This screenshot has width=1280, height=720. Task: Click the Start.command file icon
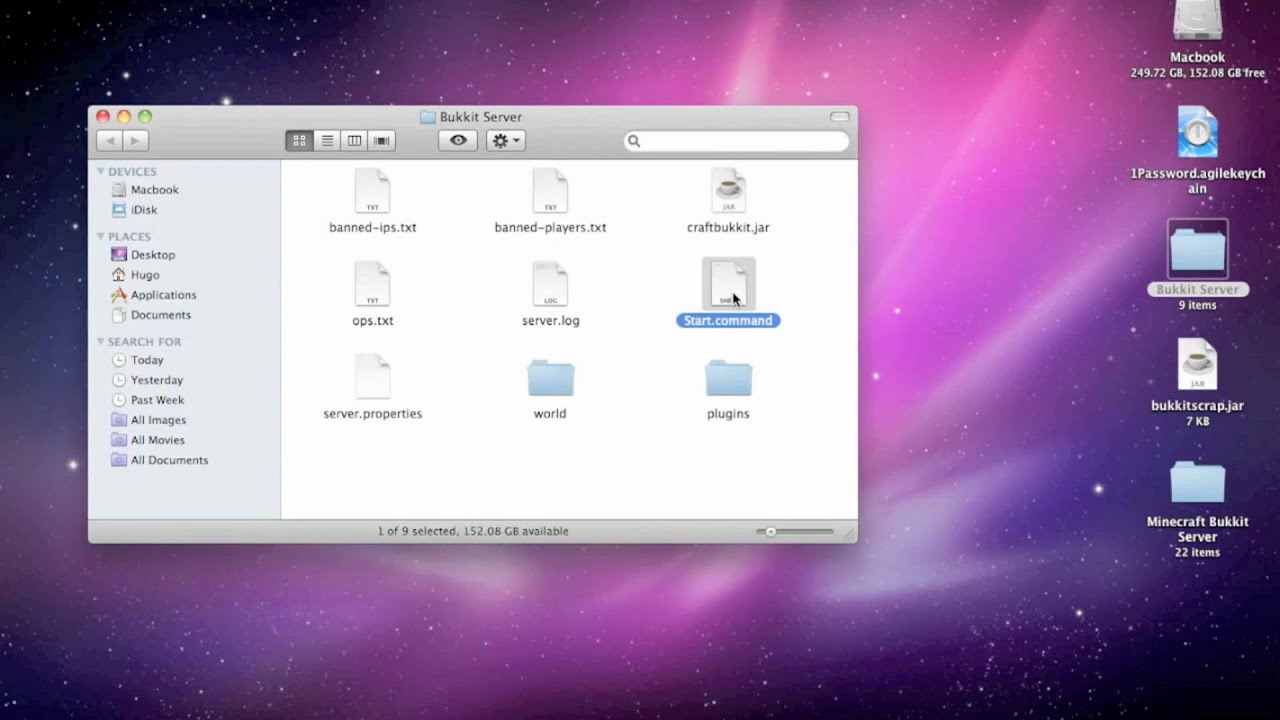point(728,283)
